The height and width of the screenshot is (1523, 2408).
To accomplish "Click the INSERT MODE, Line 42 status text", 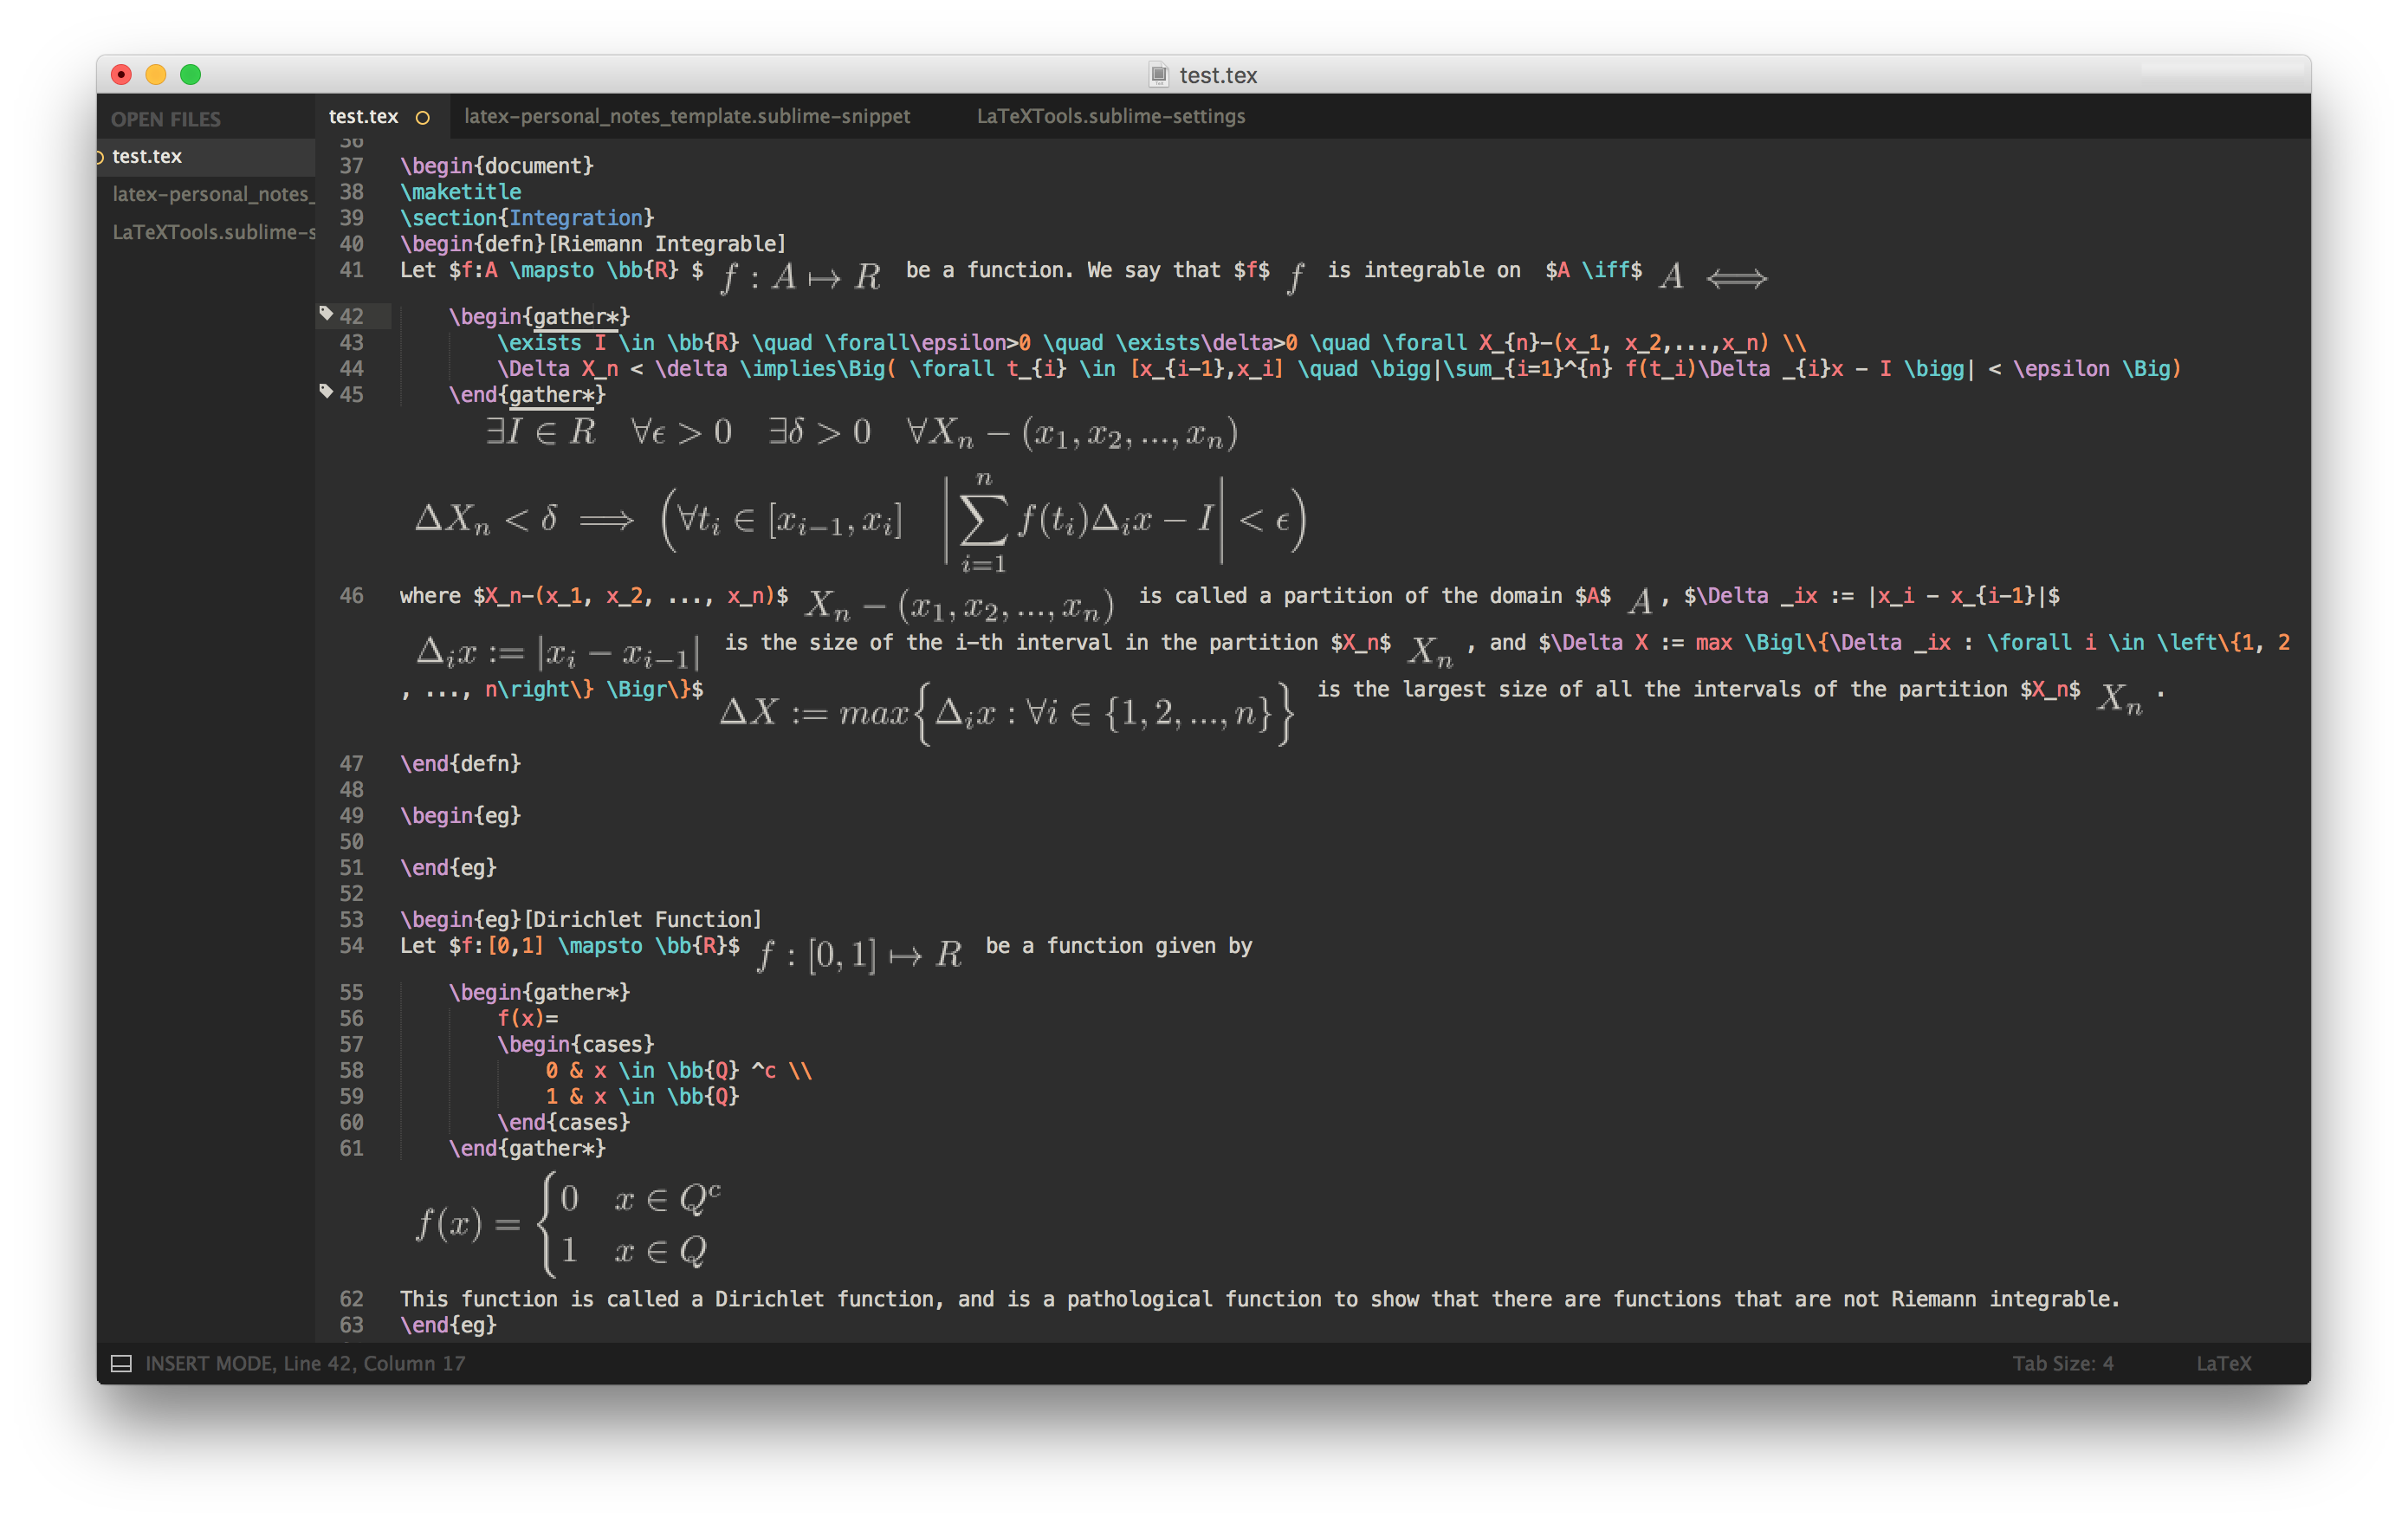I will tap(305, 1362).
